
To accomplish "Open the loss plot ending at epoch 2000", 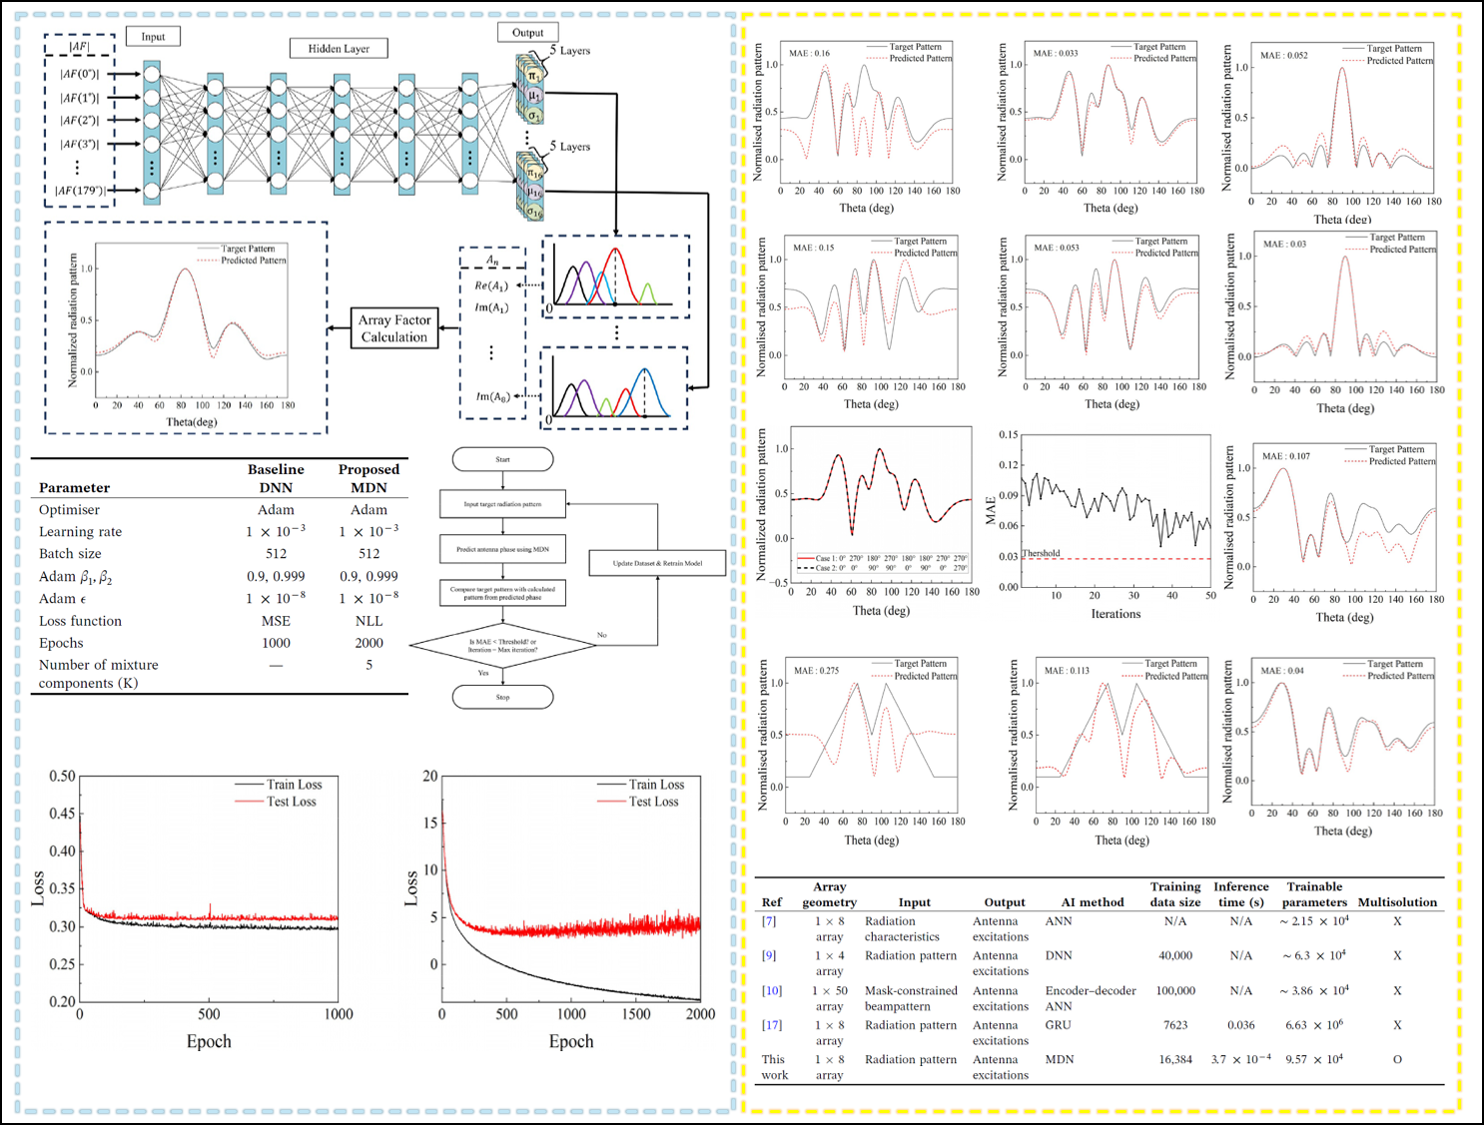I will click(x=558, y=910).
